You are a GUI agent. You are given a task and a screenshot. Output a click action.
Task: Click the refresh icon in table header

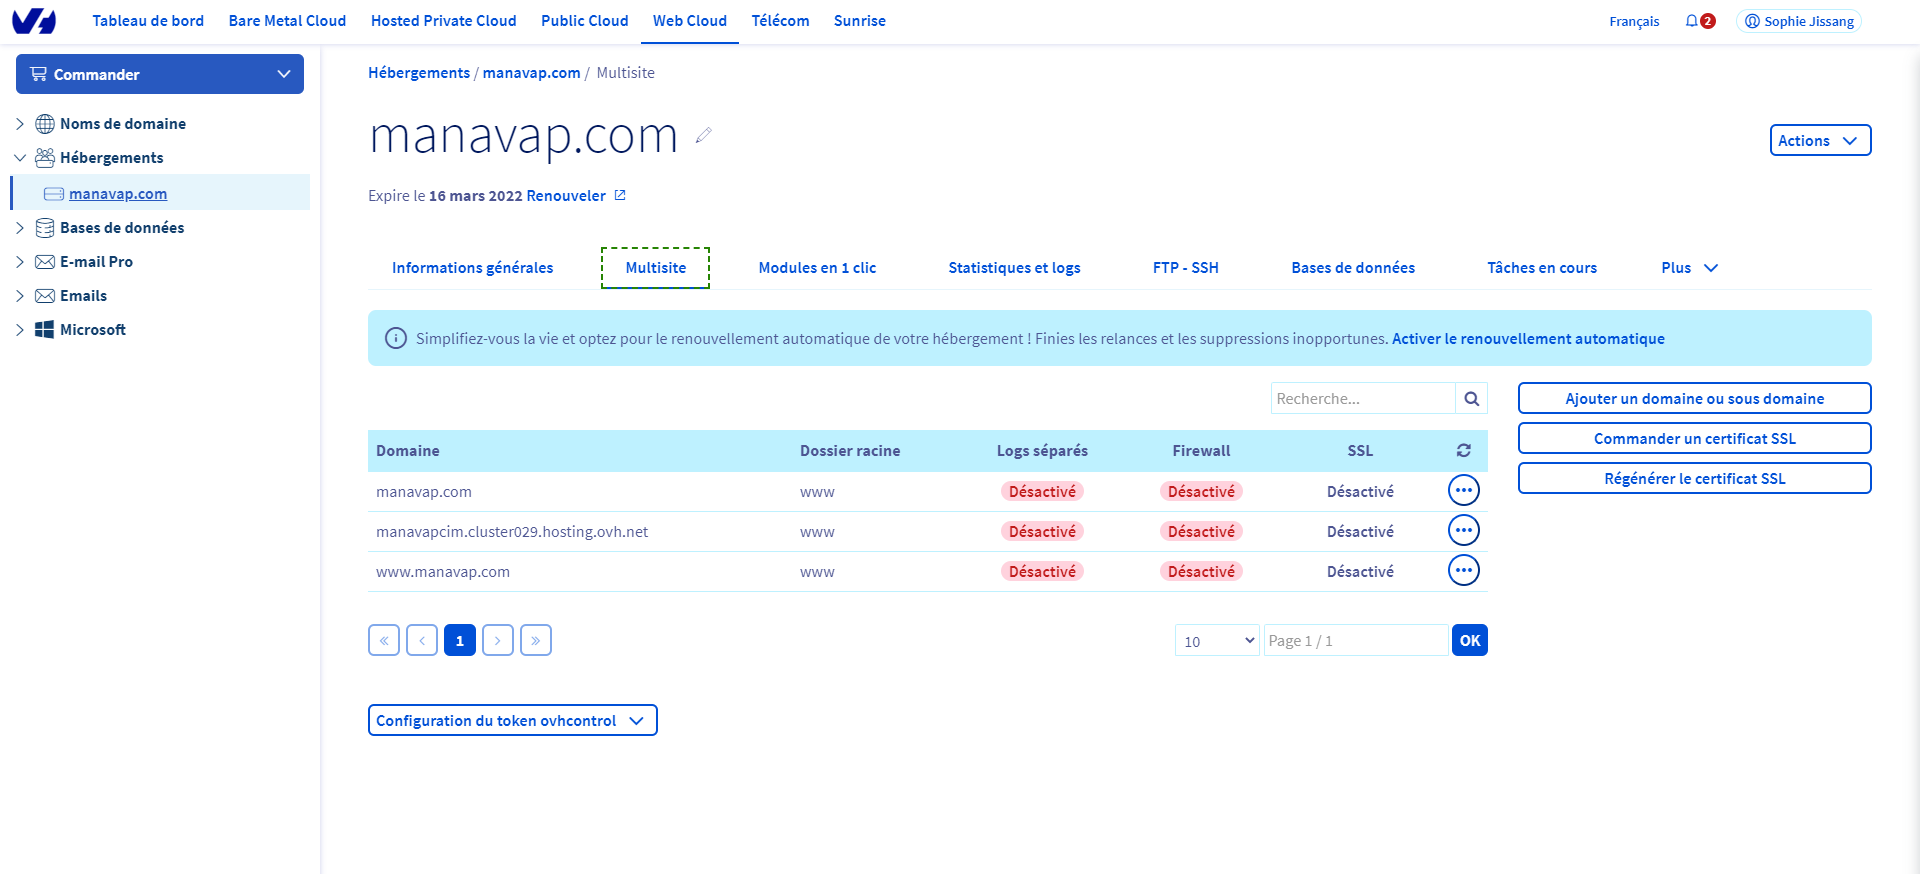(x=1463, y=451)
